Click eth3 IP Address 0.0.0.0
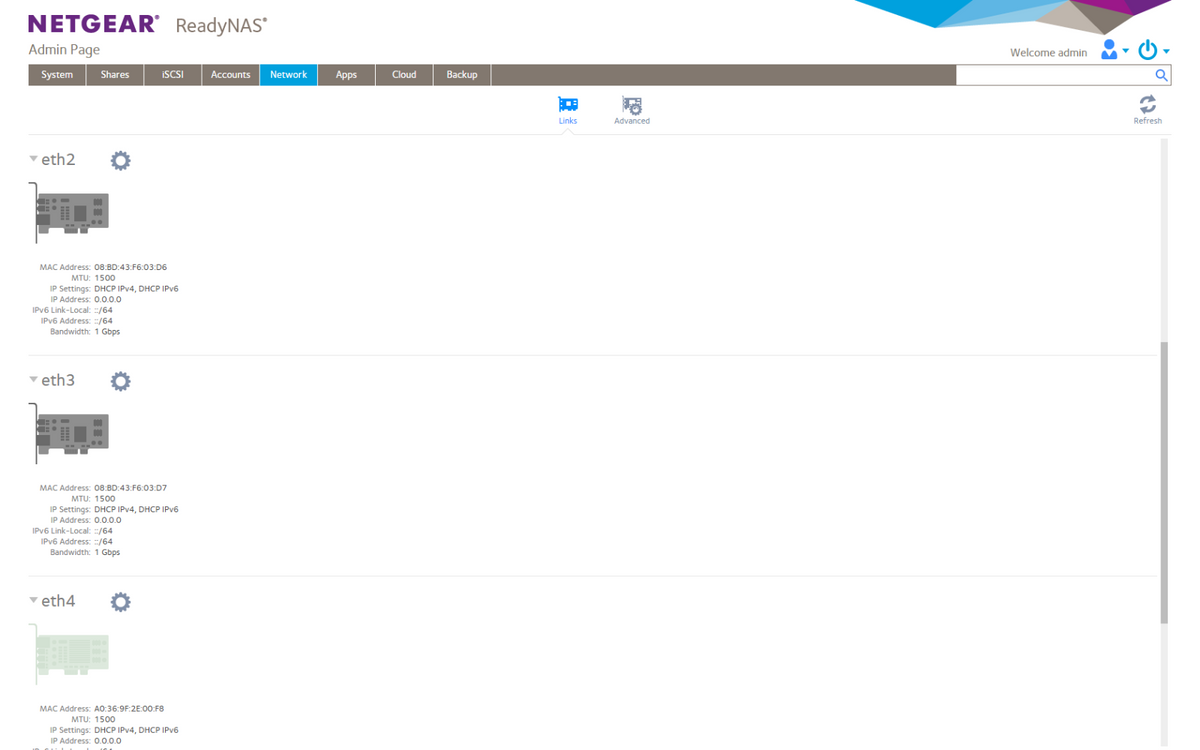 pos(108,520)
